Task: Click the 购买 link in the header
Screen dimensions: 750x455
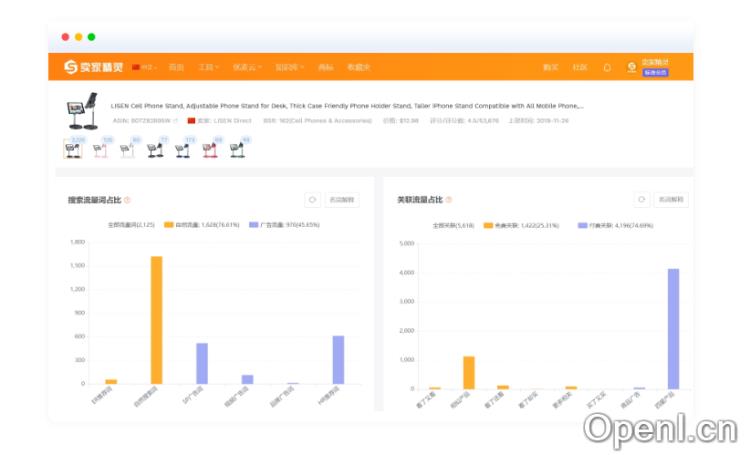Action: coord(550,67)
